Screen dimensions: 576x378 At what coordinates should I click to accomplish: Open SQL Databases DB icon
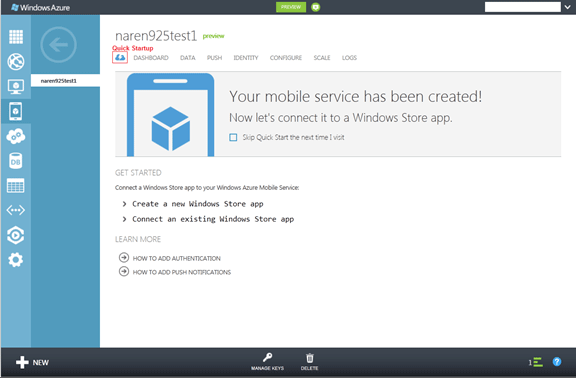[x=15, y=161]
